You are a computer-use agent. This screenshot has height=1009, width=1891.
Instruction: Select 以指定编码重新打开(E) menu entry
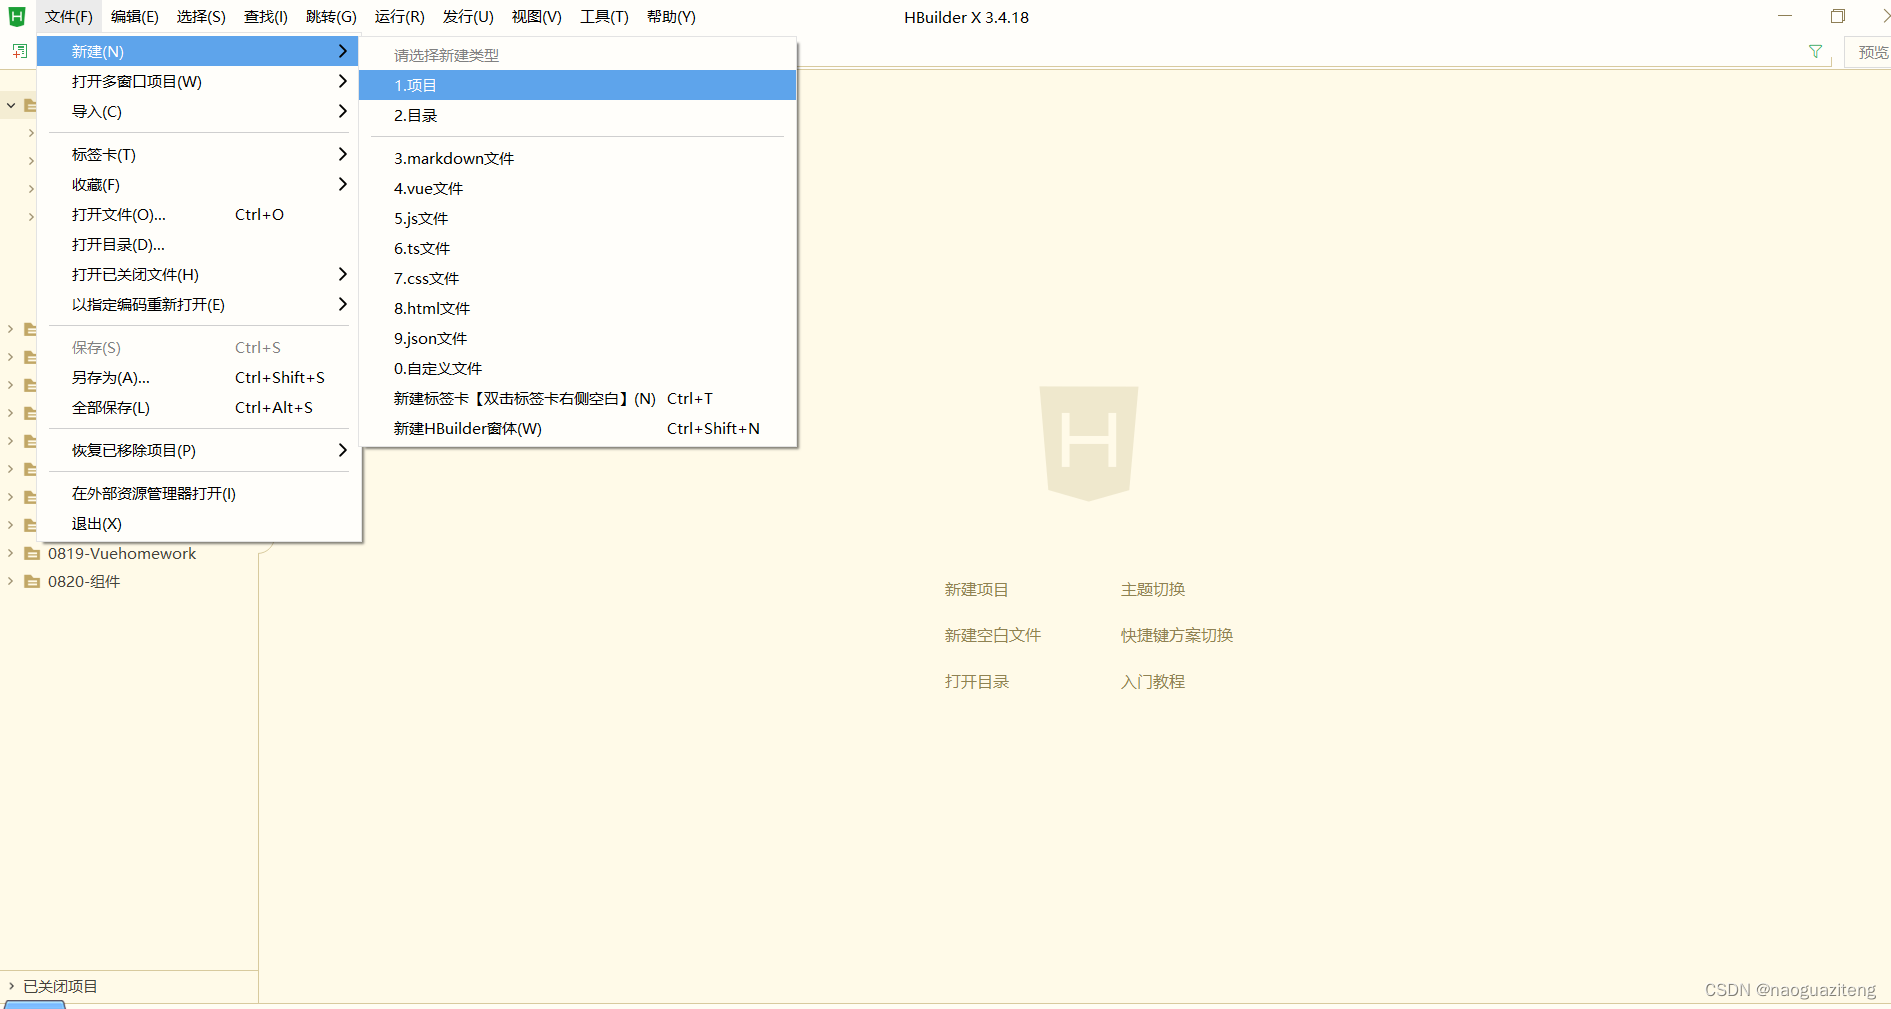[198, 304]
